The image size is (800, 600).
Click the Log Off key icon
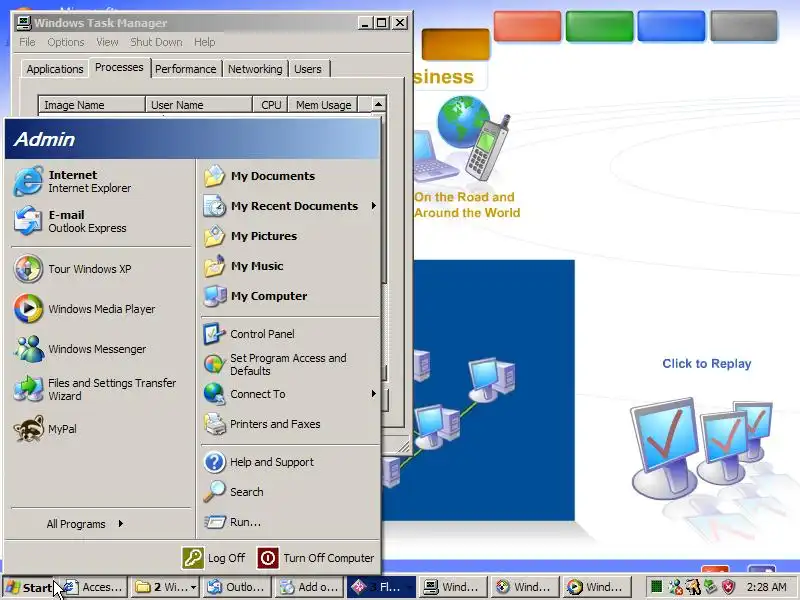coord(193,558)
